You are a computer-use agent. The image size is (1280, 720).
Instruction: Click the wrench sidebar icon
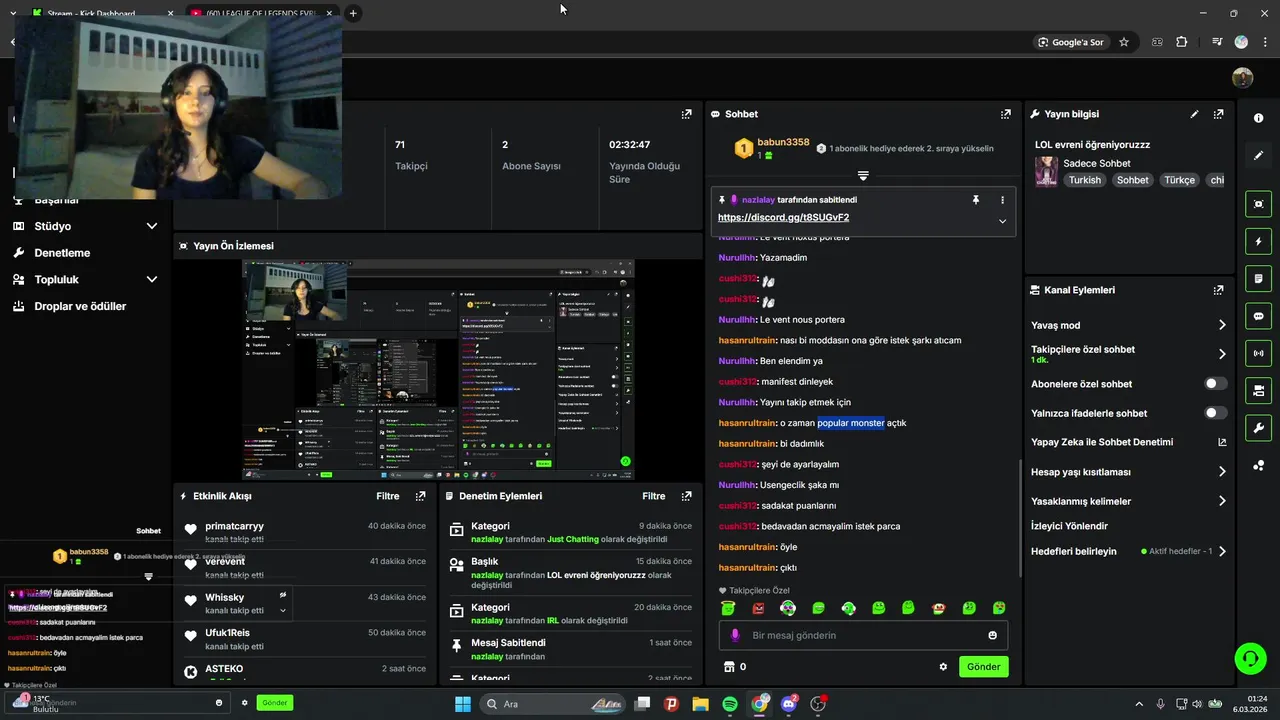pyautogui.click(x=1258, y=428)
